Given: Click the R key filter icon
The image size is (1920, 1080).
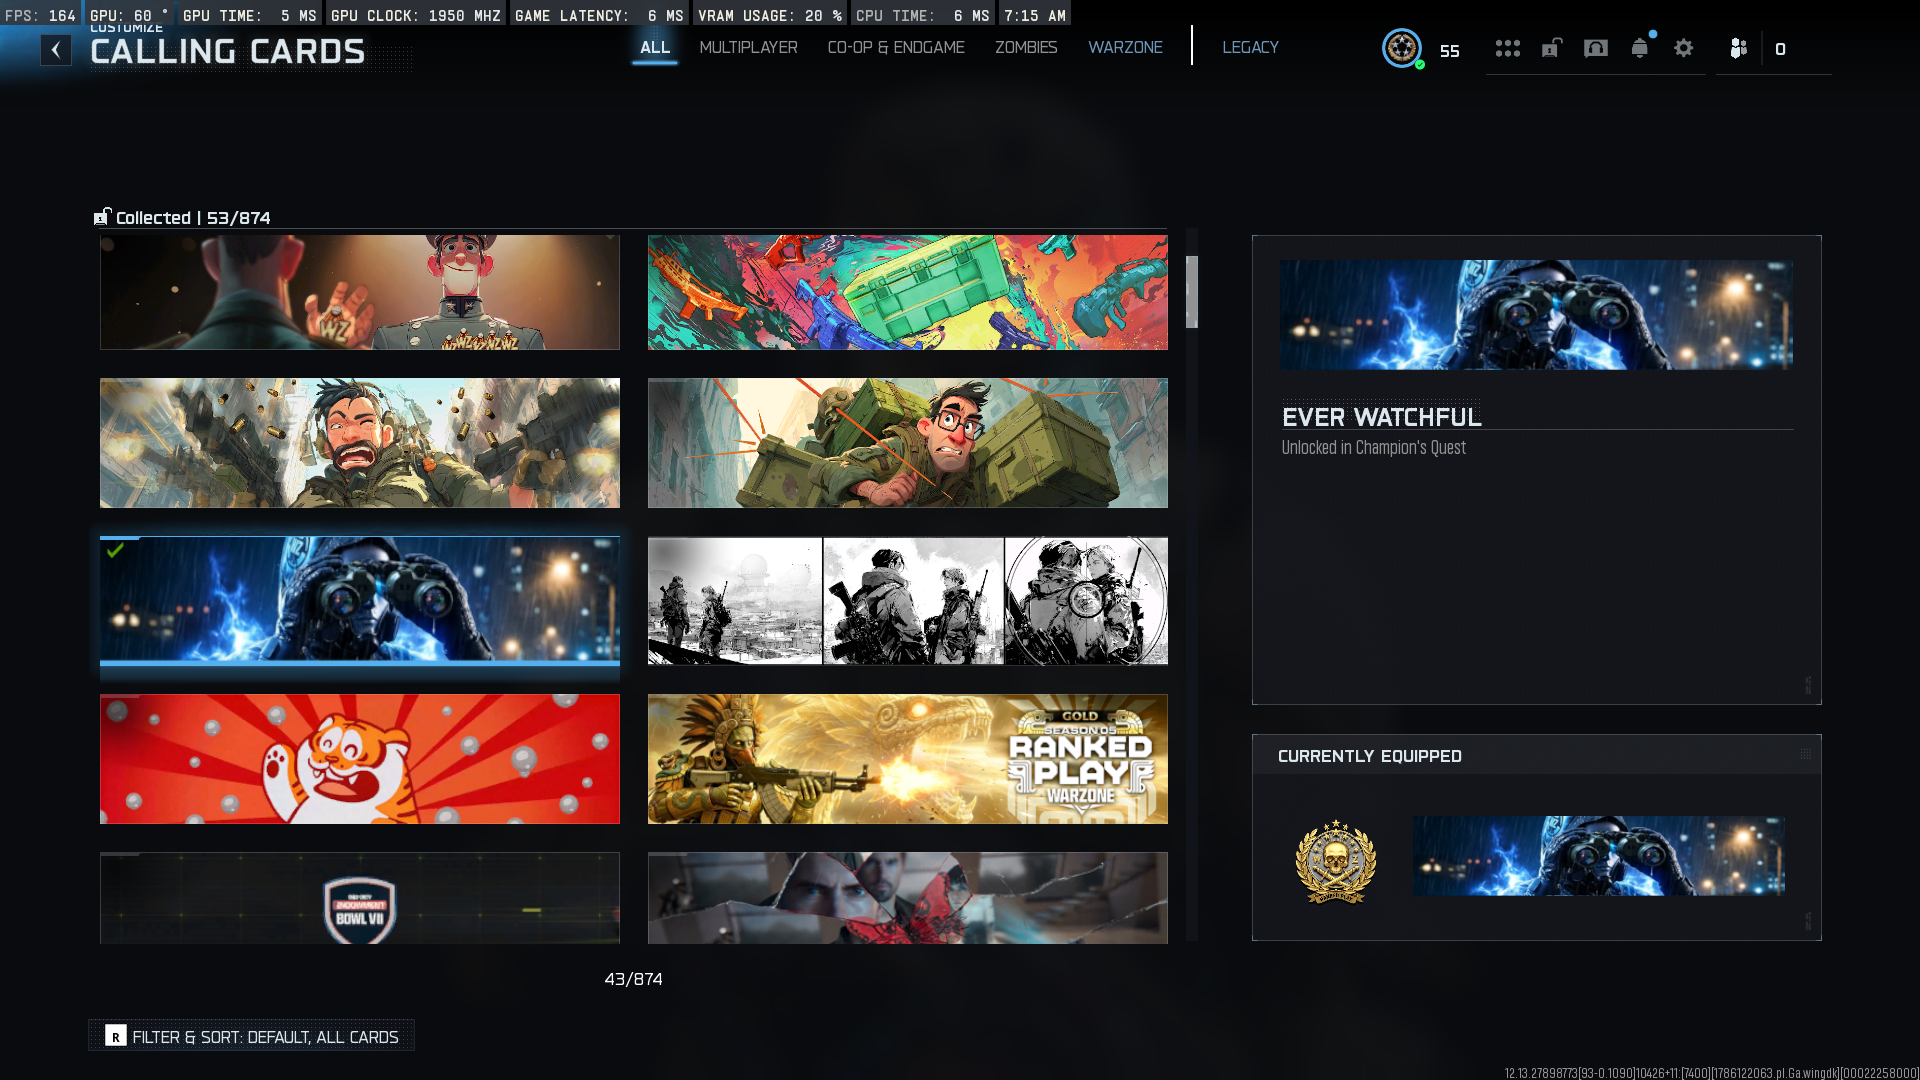Looking at the screenshot, I should tap(116, 1036).
